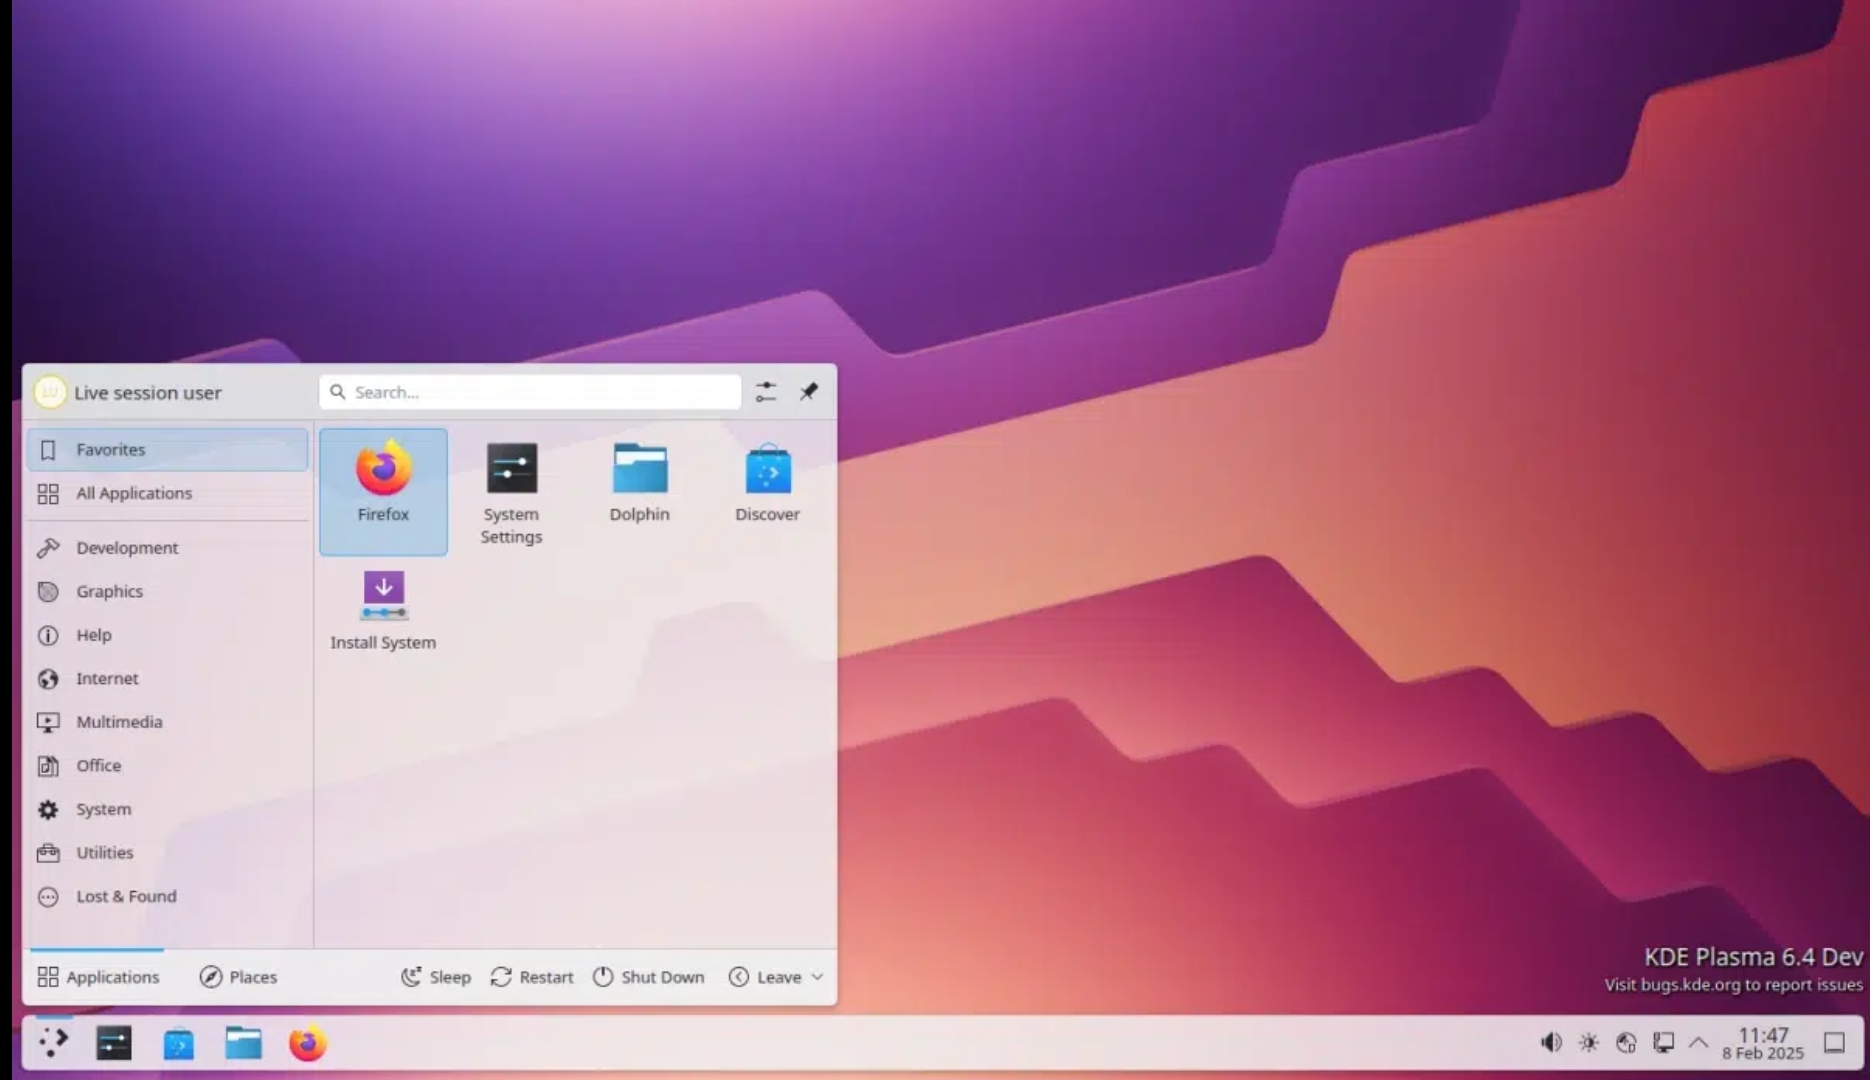Open the display configuration tray icon

pyautogui.click(x=1663, y=1043)
